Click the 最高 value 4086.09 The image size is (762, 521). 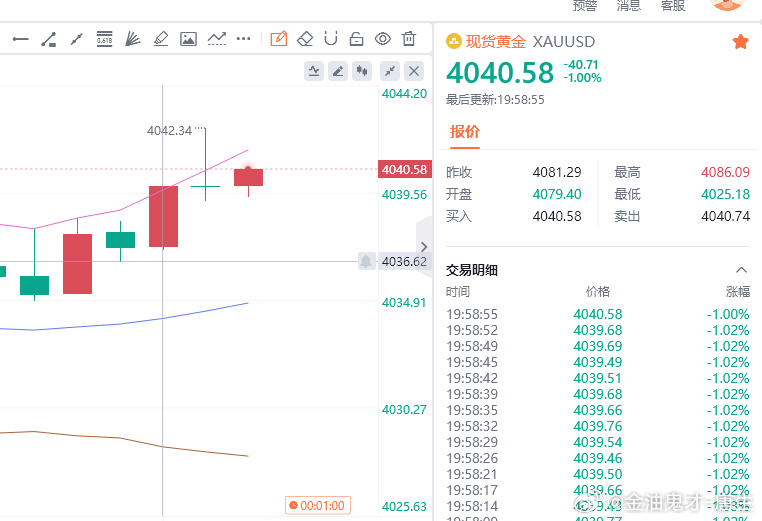725,172
